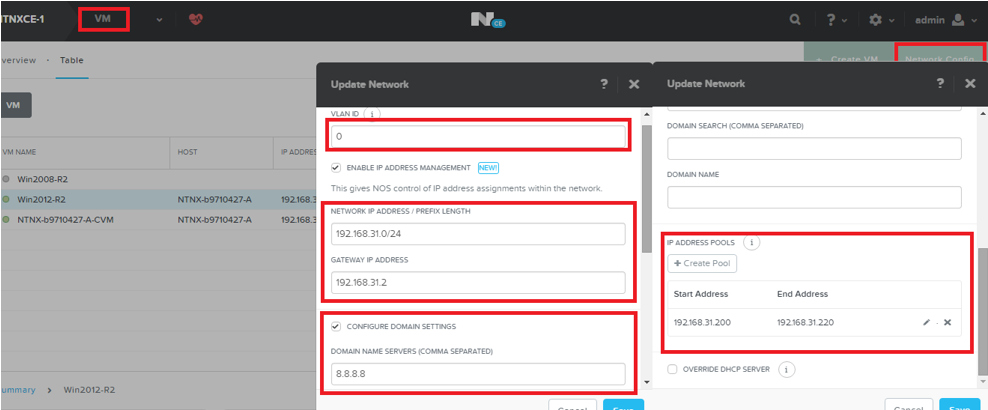Click the Domain Name Servers input field
Screen dimensions: 988x410
pos(478,374)
